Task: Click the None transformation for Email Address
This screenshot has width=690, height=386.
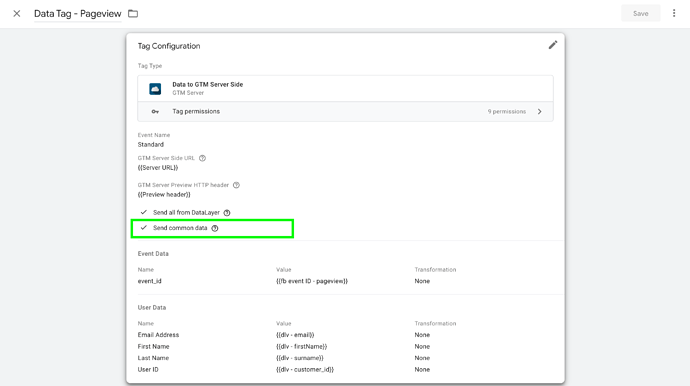Action: coord(422,335)
